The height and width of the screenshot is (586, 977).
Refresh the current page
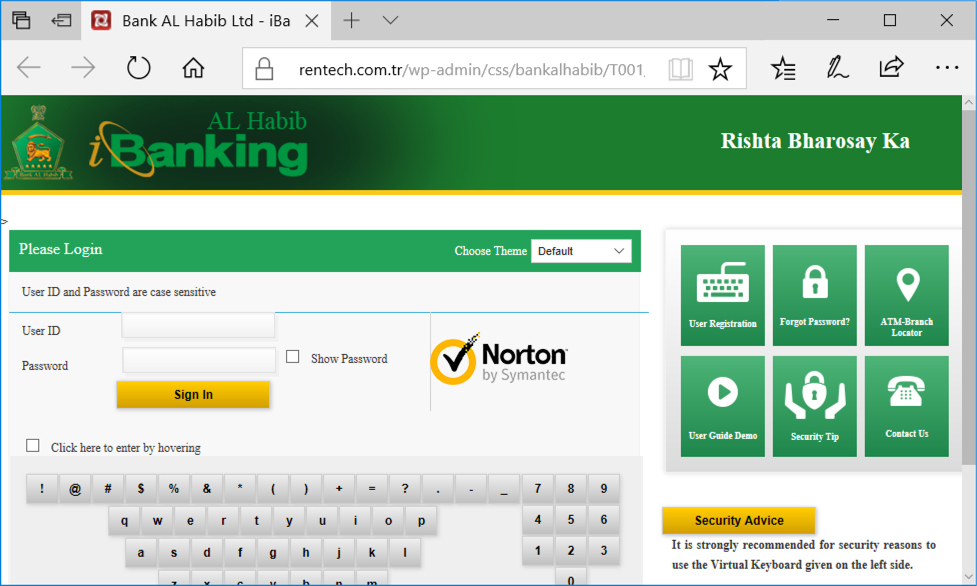click(x=138, y=68)
